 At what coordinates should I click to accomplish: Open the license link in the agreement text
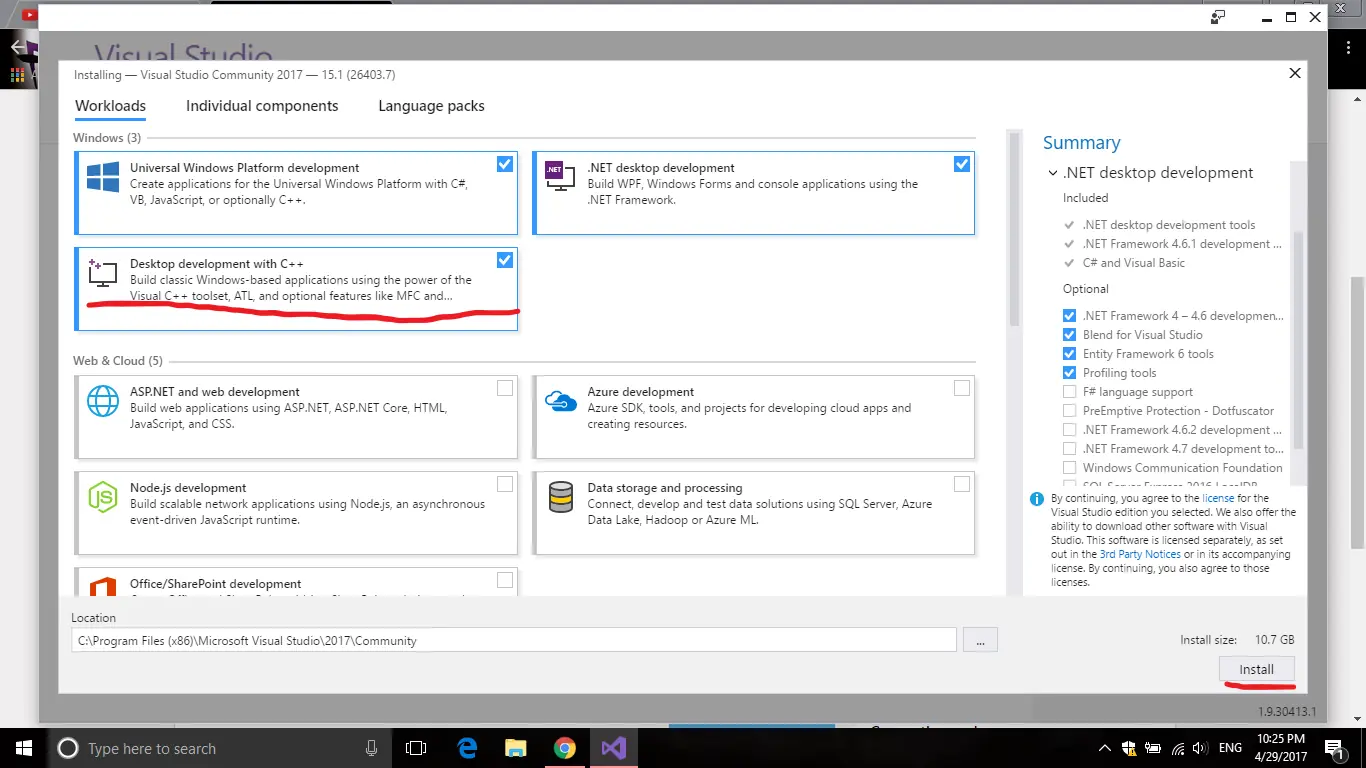(x=1218, y=498)
